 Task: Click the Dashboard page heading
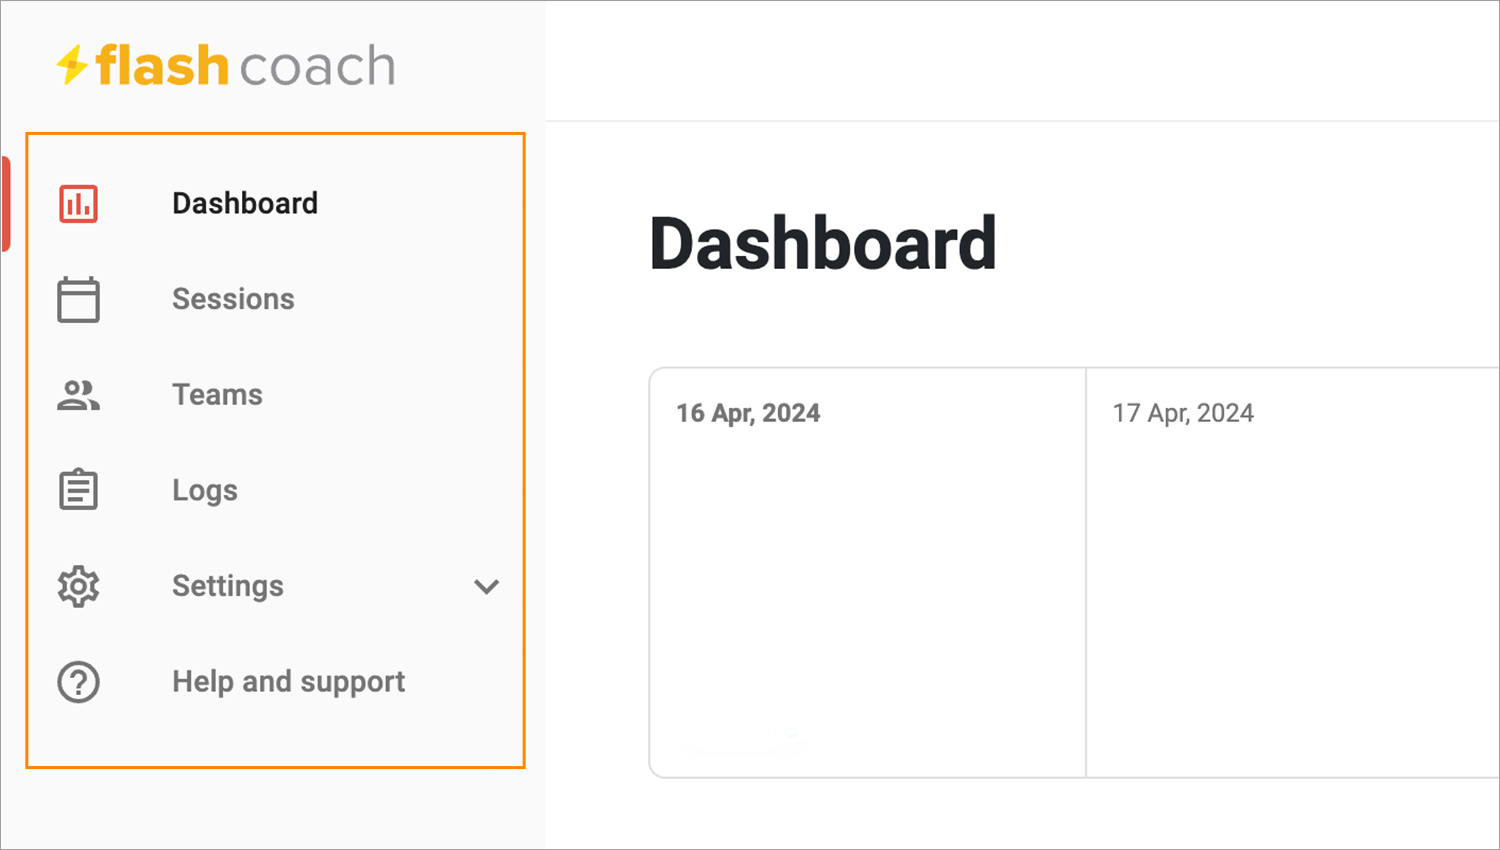point(823,244)
